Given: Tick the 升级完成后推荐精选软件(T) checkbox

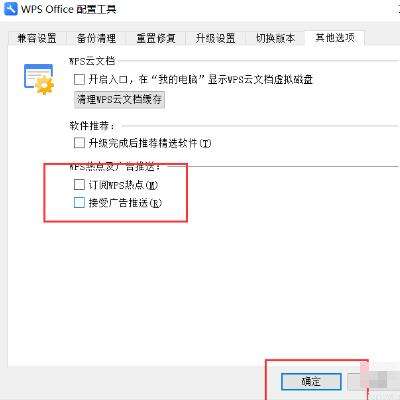Looking at the screenshot, I should click(79, 143).
